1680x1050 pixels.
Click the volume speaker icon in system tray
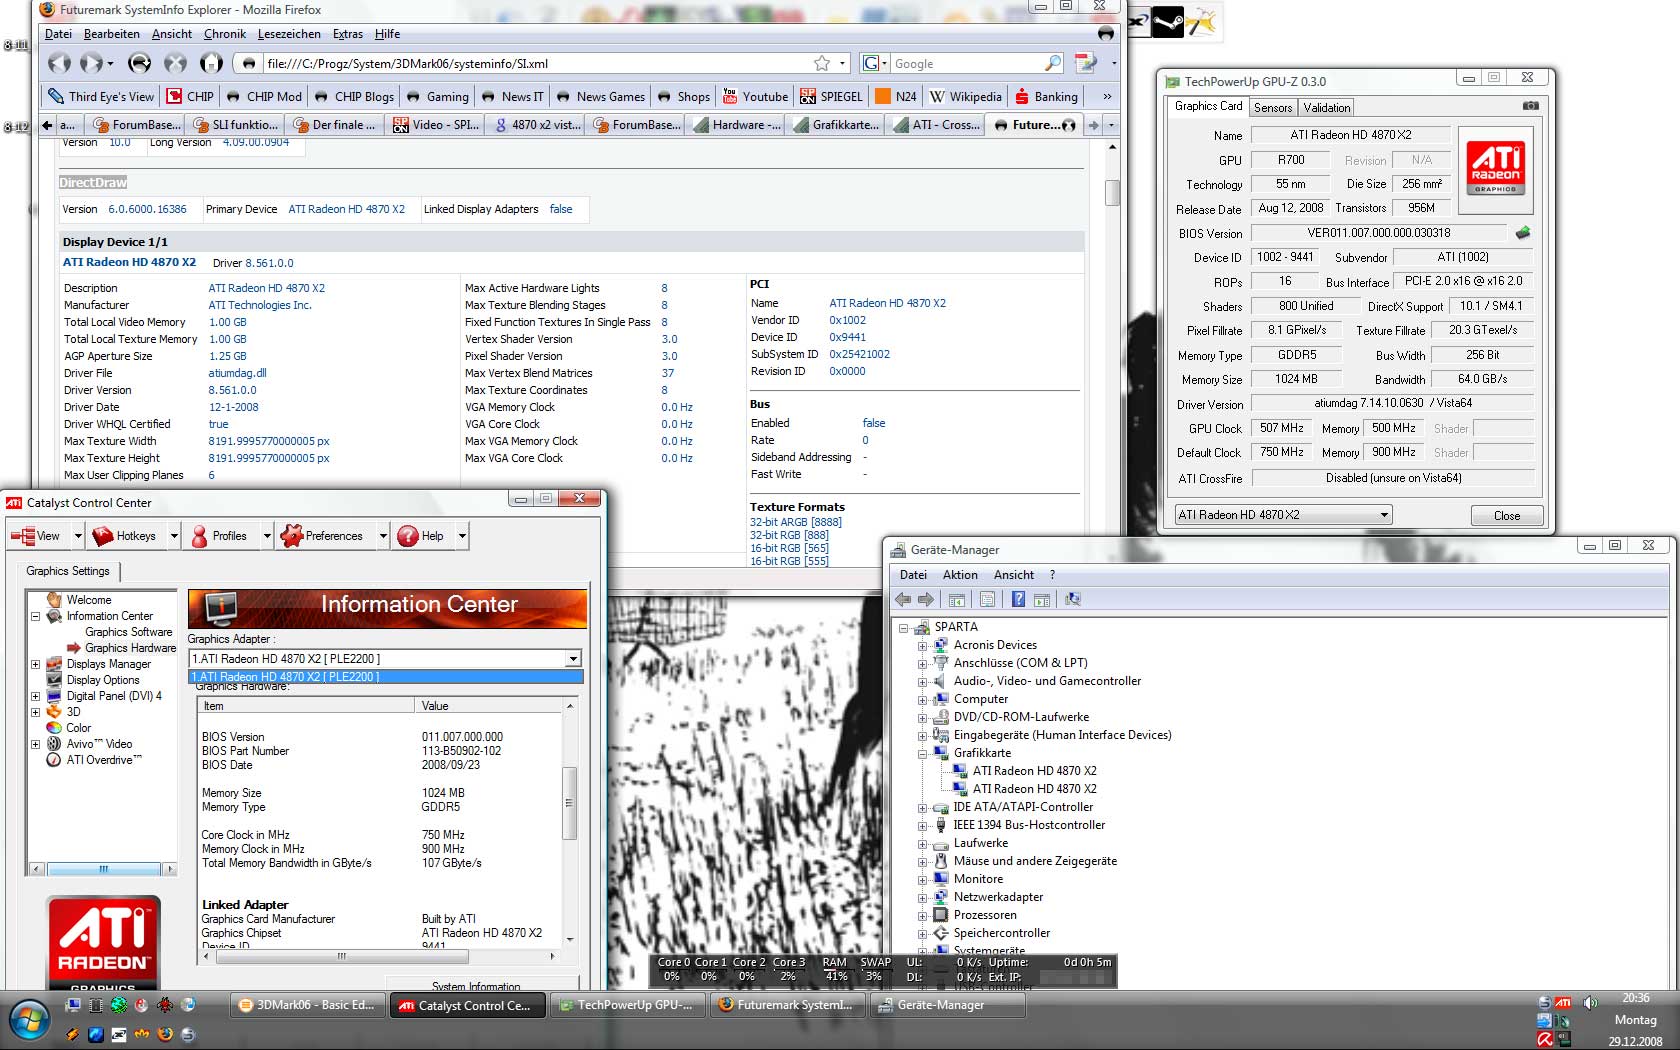tap(1590, 1002)
